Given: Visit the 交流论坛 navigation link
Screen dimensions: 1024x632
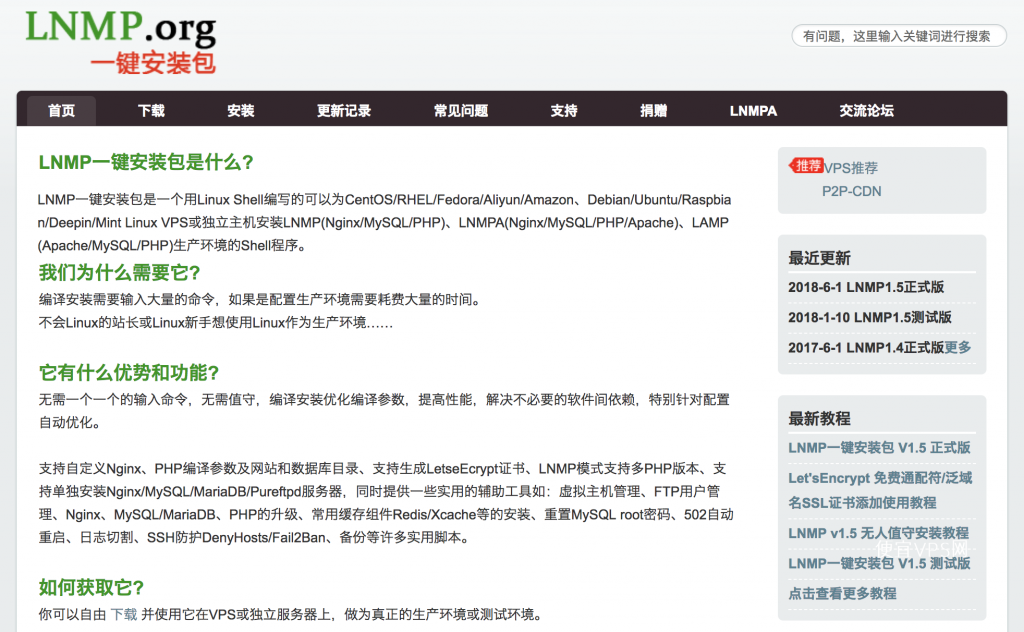Looking at the screenshot, I should coord(867,110).
